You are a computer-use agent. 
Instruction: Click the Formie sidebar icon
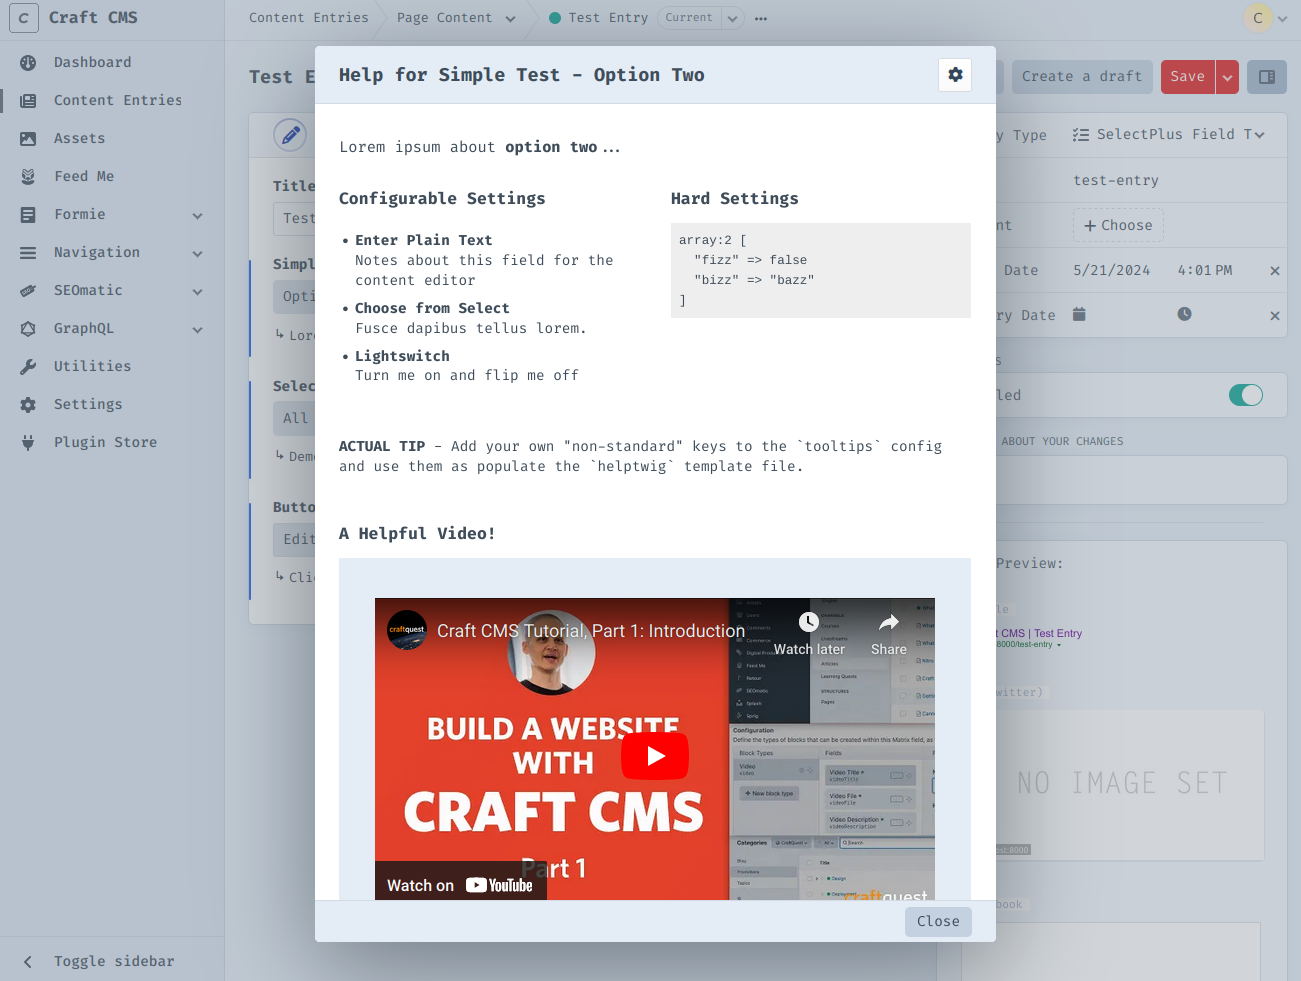pyautogui.click(x=28, y=214)
